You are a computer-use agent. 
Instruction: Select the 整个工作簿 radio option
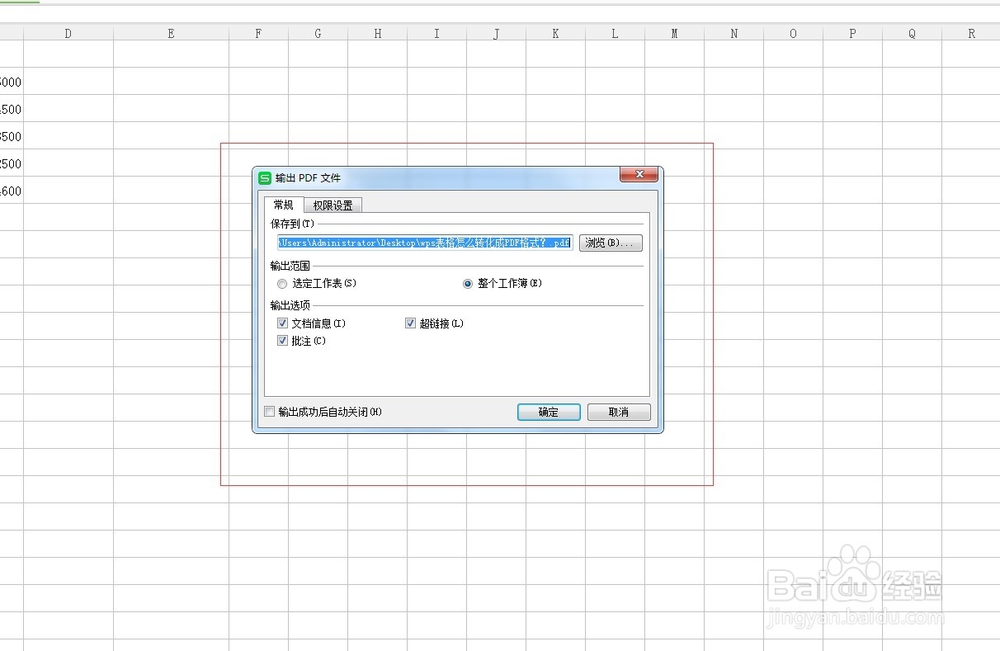click(467, 284)
